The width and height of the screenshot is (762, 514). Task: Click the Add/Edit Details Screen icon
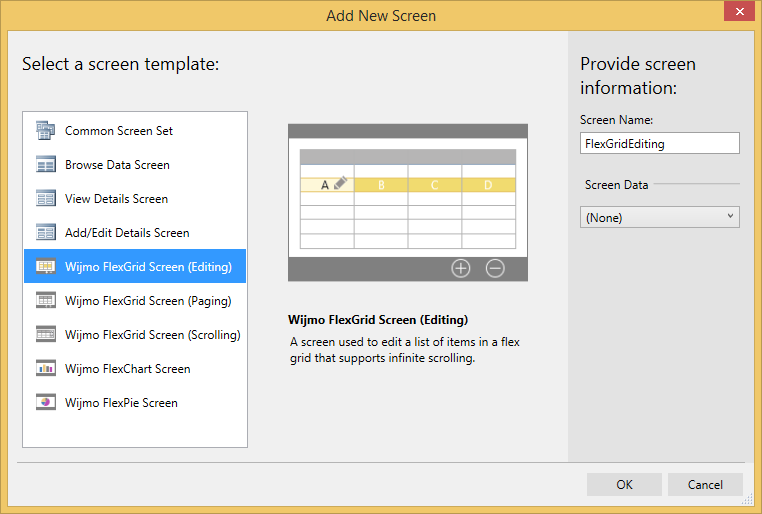pyautogui.click(x=45, y=232)
